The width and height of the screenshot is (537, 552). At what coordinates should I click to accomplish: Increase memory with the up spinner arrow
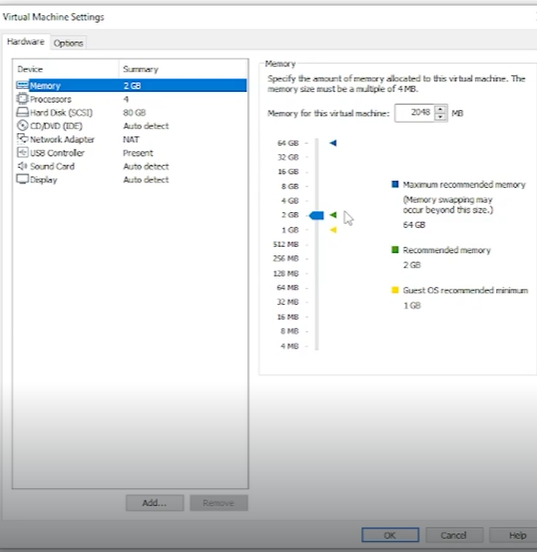440,109
